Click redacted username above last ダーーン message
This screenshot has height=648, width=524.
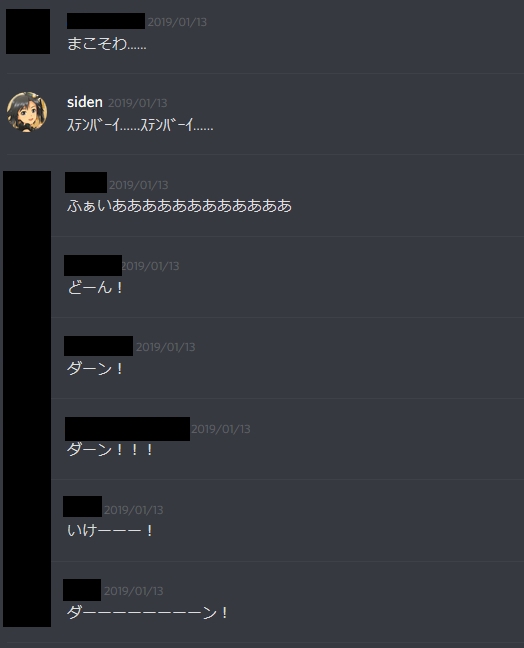82,590
